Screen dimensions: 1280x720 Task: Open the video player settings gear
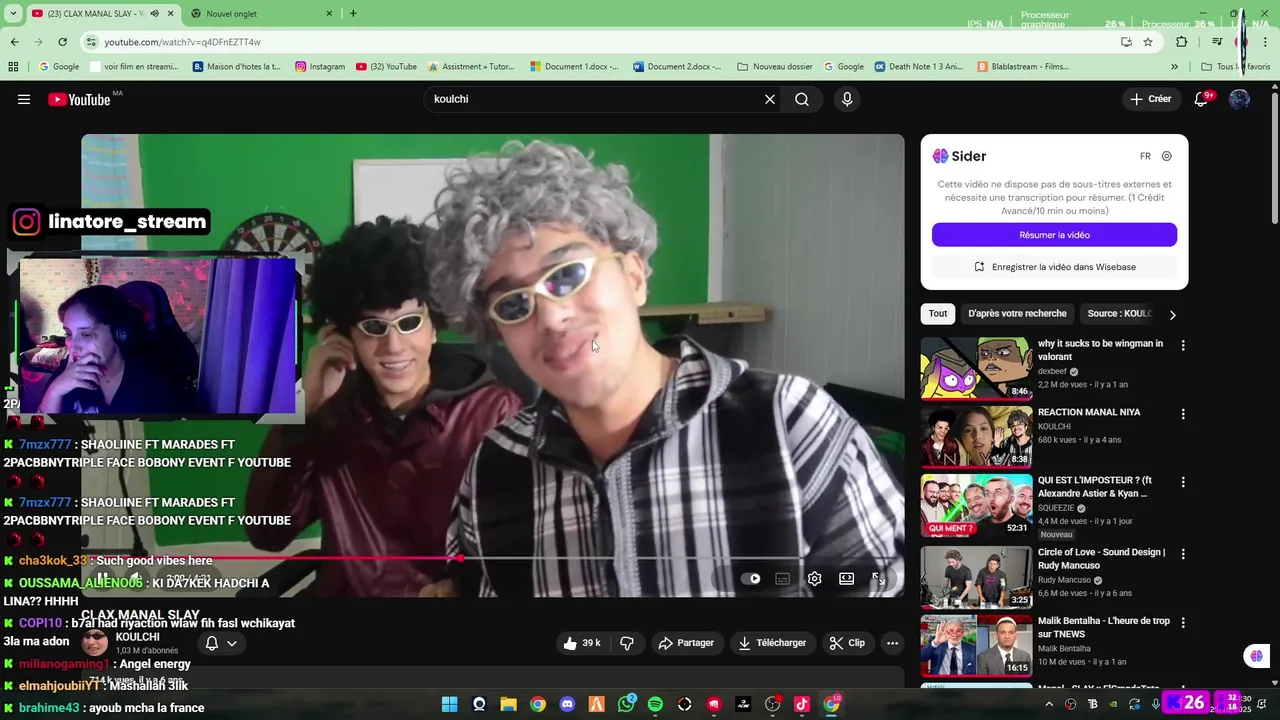(815, 578)
